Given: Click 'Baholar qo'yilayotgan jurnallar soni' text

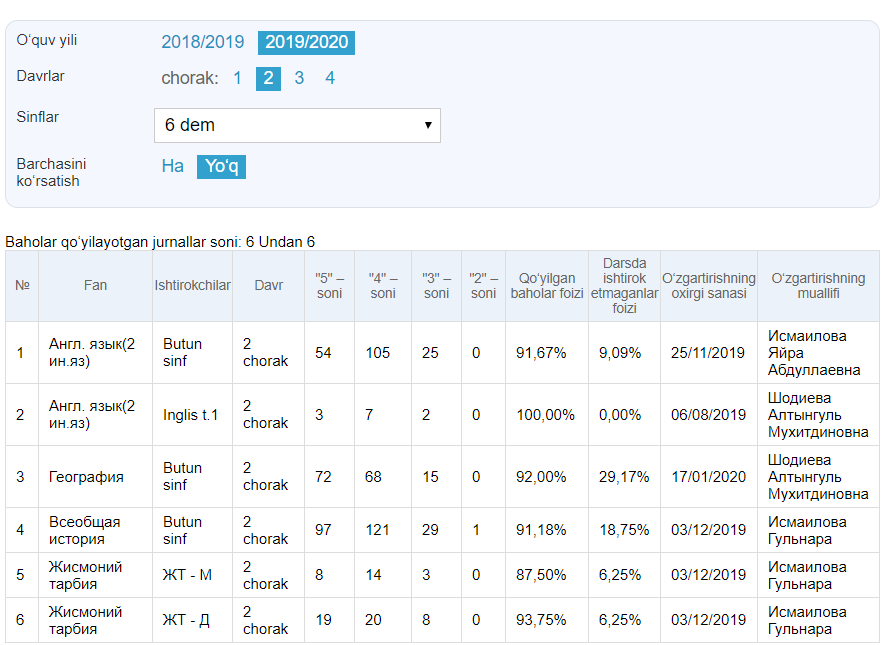Looking at the screenshot, I should pyautogui.click(x=123, y=242).
